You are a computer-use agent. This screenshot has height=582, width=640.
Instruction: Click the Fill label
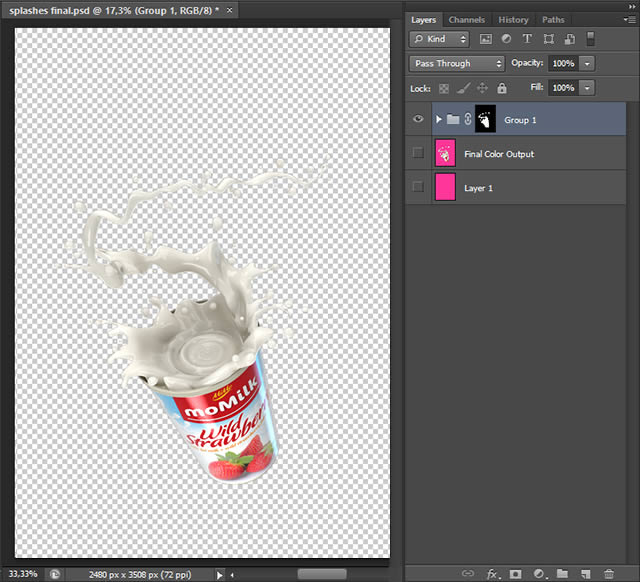tap(537, 87)
